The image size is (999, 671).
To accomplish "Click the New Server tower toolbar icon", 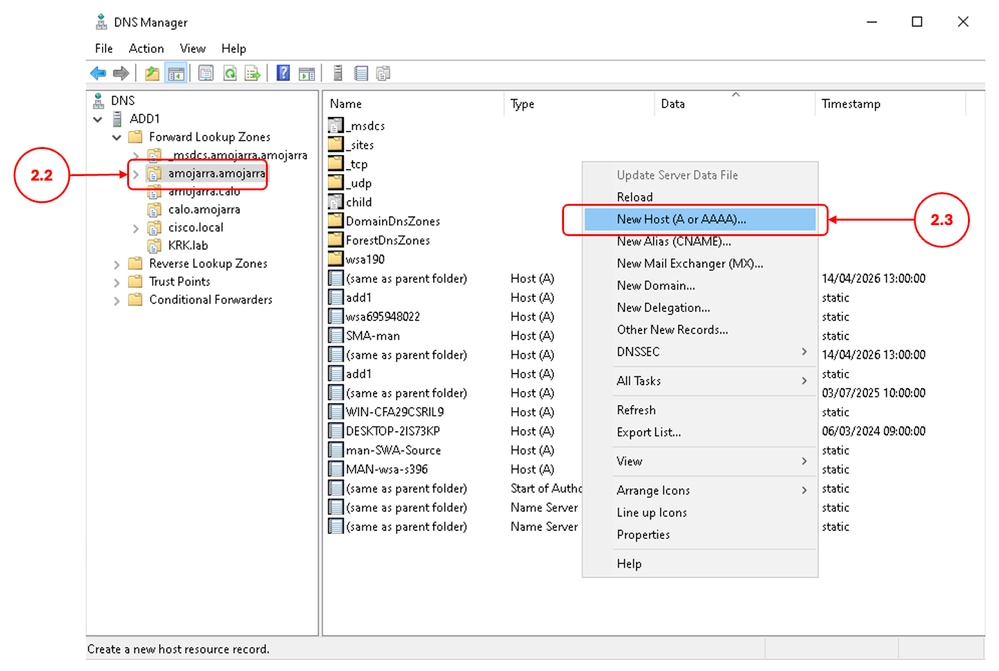I will pyautogui.click(x=338, y=73).
